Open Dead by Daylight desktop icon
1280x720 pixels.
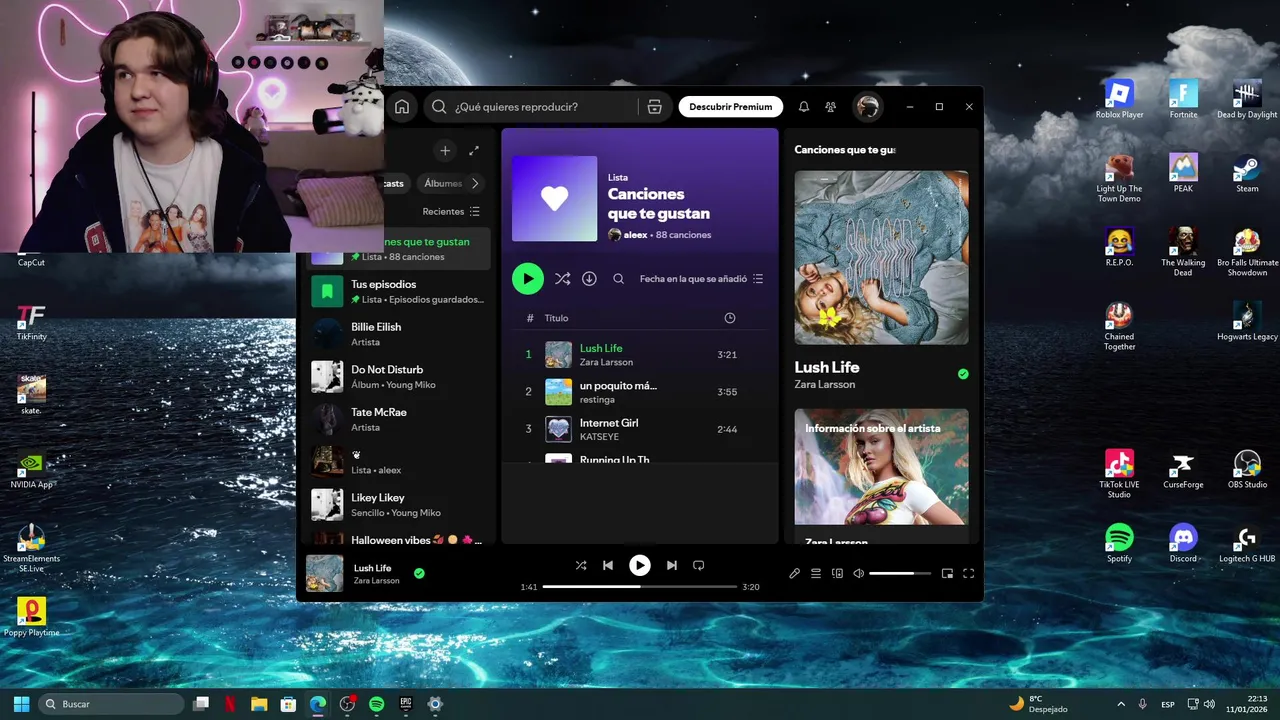pos(1247,100)
